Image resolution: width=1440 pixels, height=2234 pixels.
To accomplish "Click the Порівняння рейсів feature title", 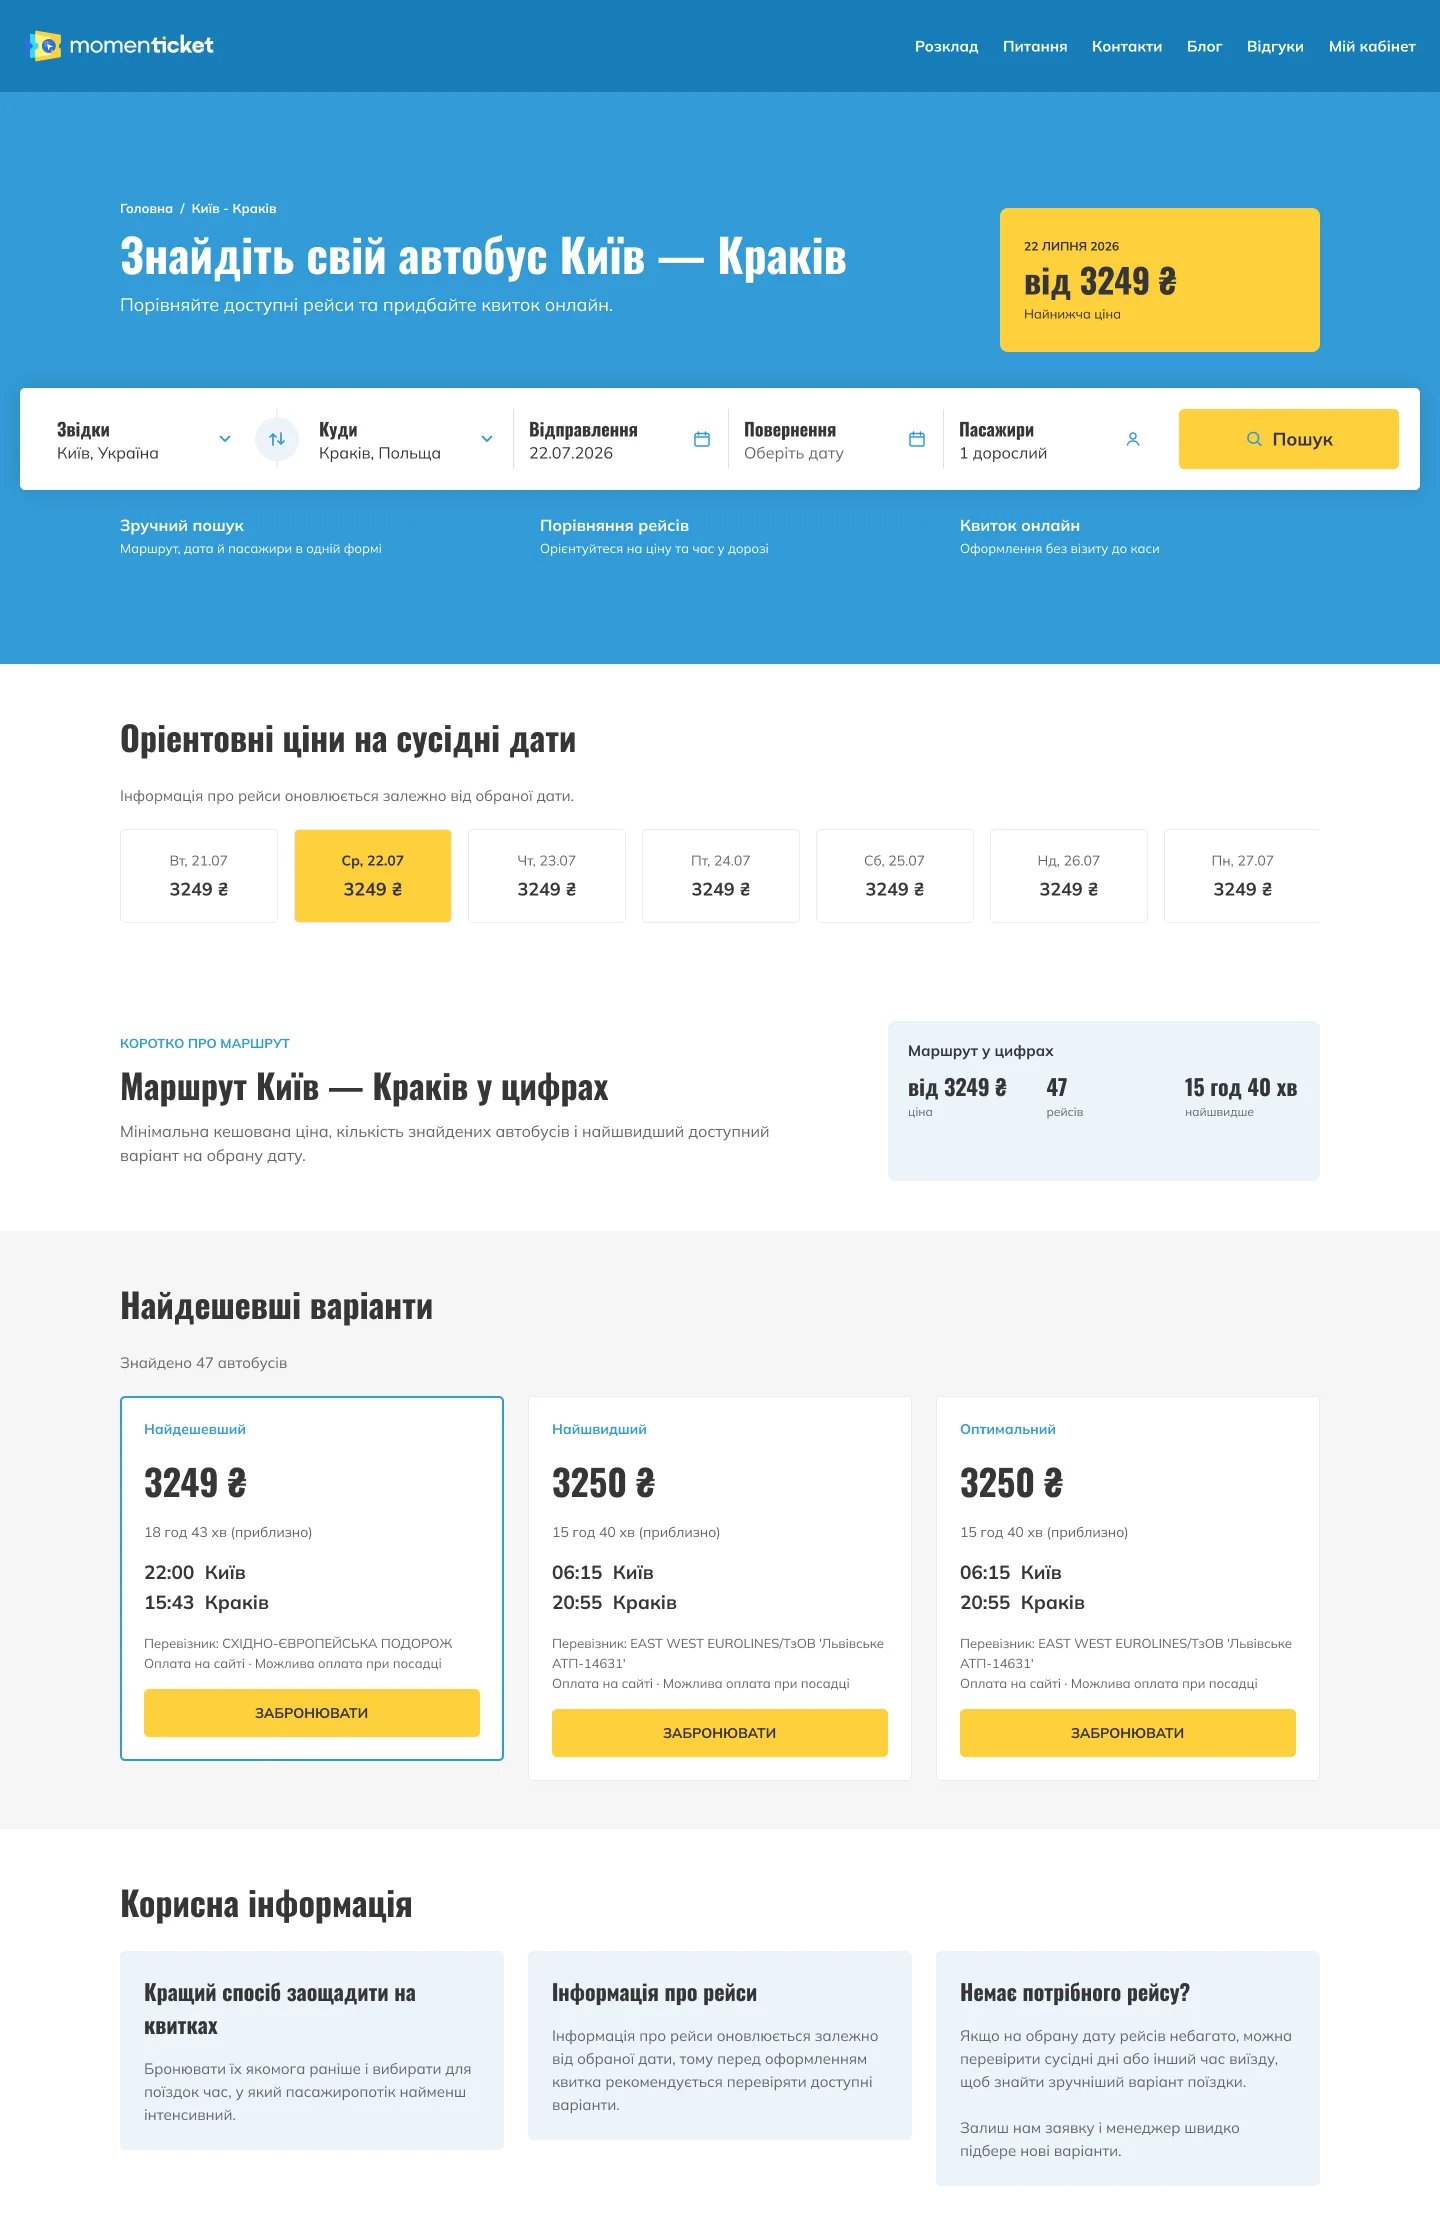I will 614,526.
